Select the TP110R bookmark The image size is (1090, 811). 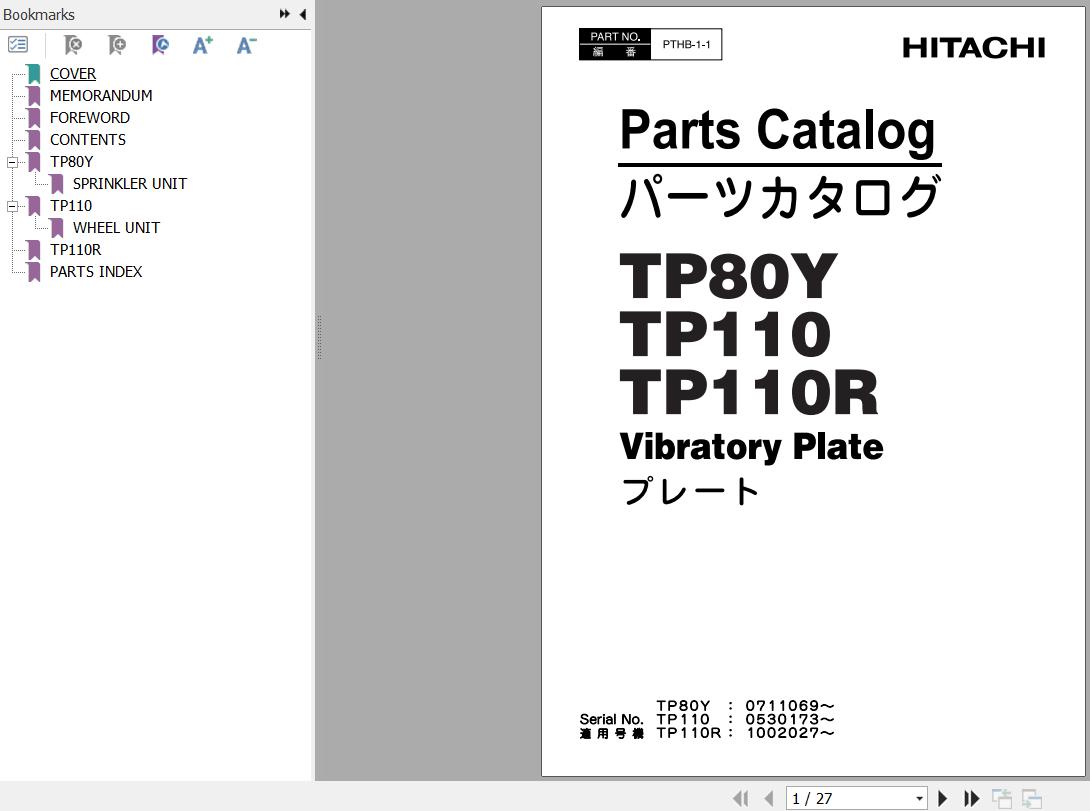point(75,249)
